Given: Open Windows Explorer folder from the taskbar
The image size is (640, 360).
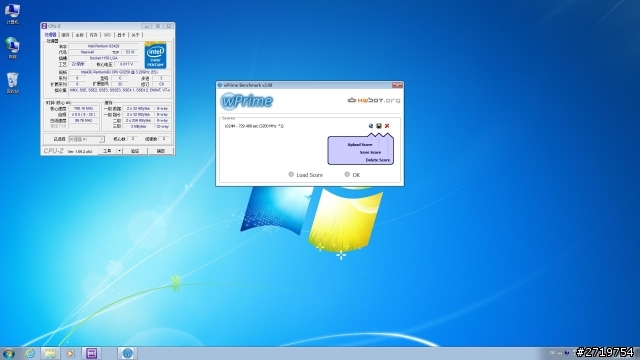Looking at the screenshot, I should click(50, 353).
